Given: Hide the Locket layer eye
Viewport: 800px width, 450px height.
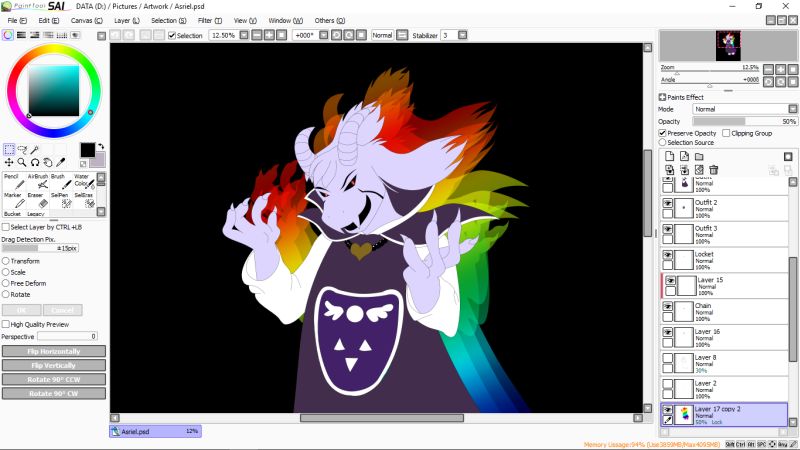Looking at the screenshot, I should tap(667, 255).
